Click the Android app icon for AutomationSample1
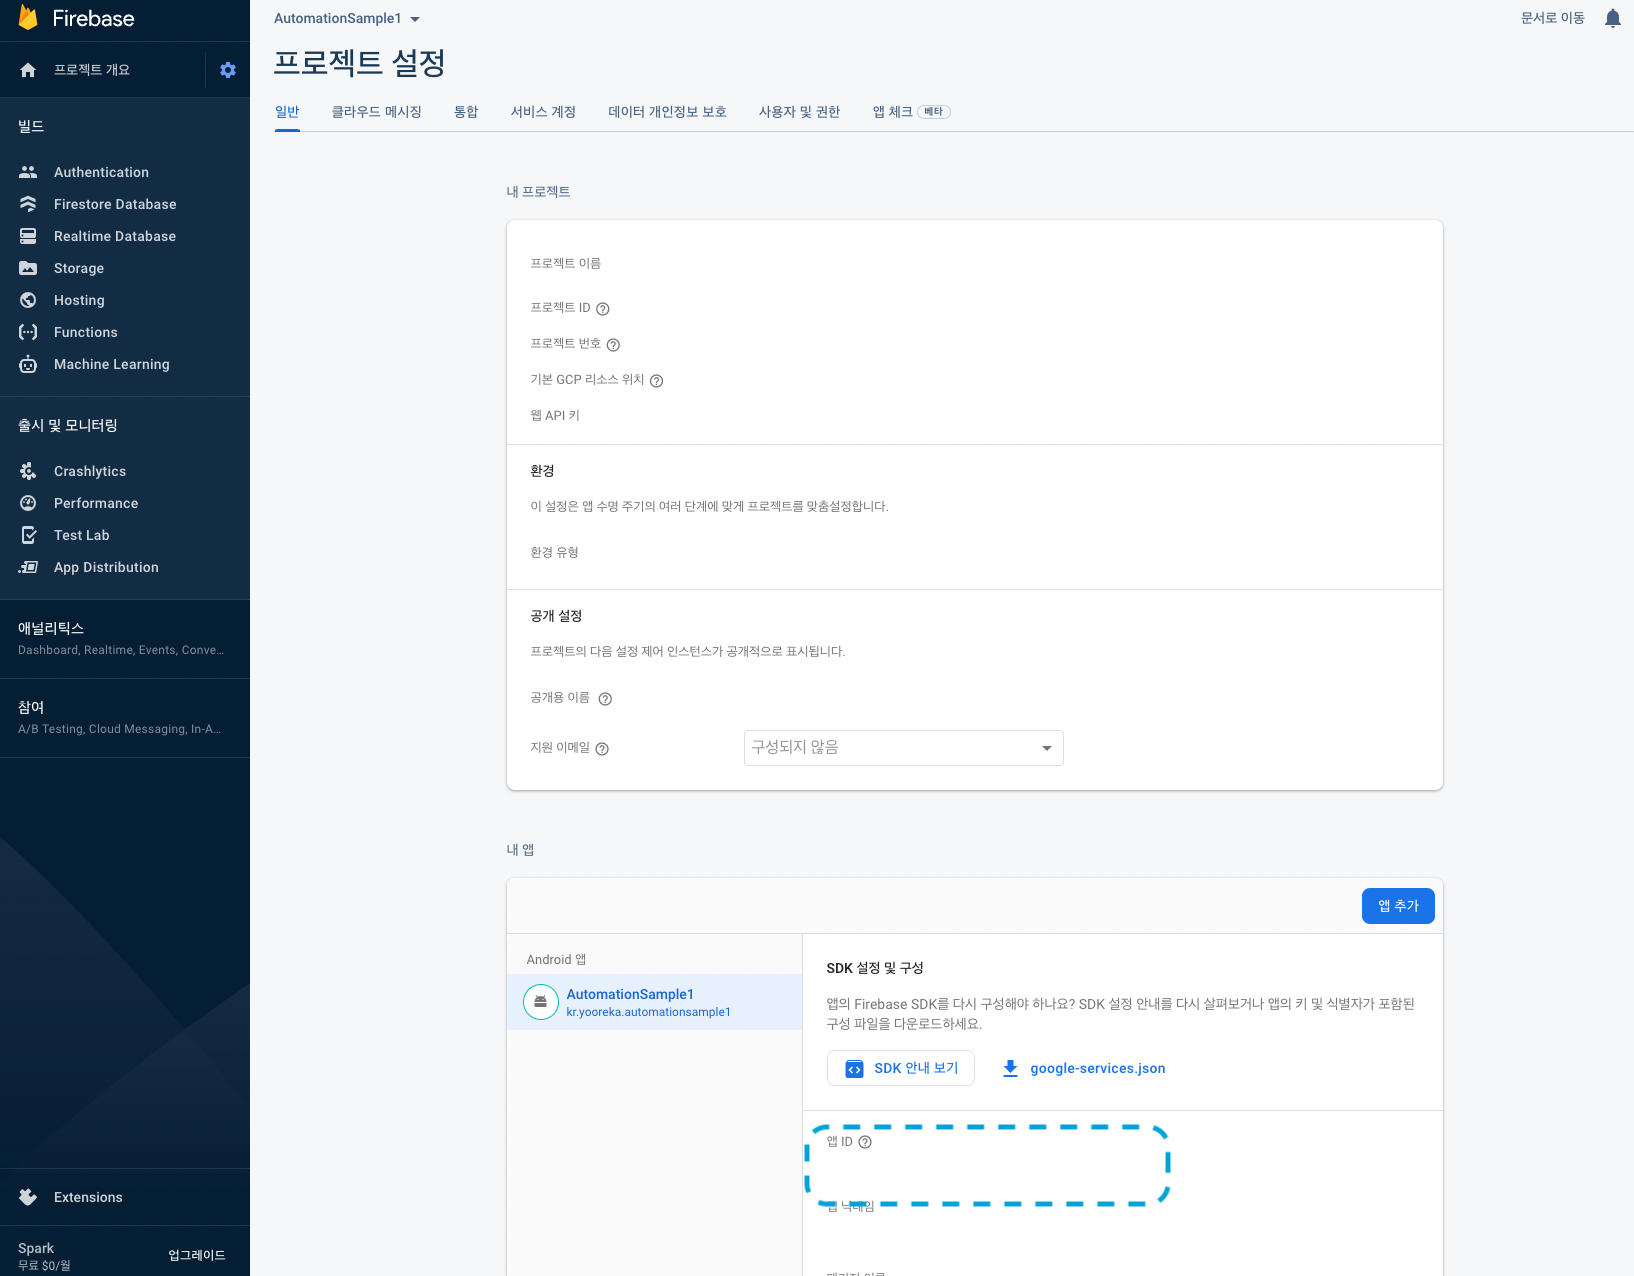 pyautogui.click(x=541, y=1002)
